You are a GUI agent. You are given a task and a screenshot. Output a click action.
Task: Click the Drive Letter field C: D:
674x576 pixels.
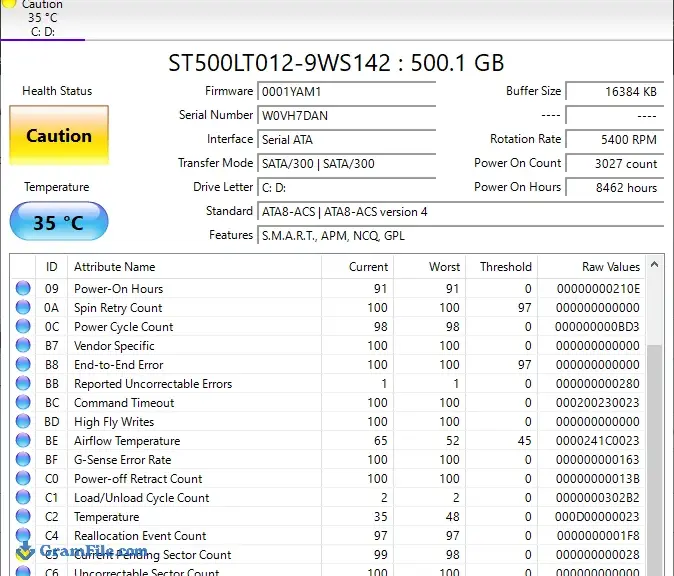tap(346, 188)
